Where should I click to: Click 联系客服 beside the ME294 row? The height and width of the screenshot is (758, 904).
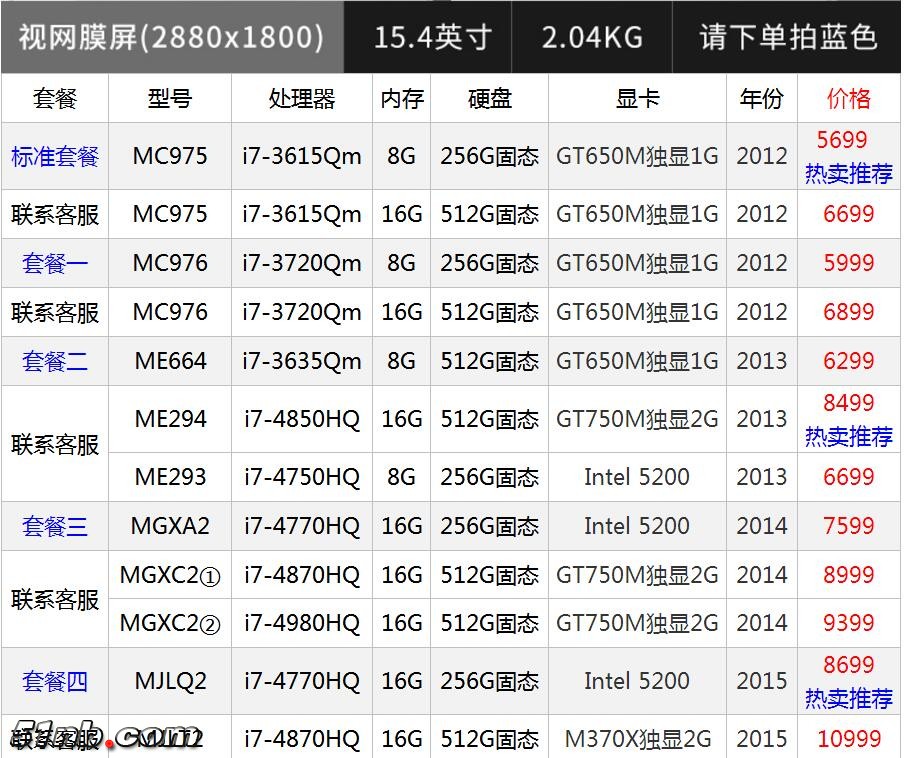coord(54,447)
